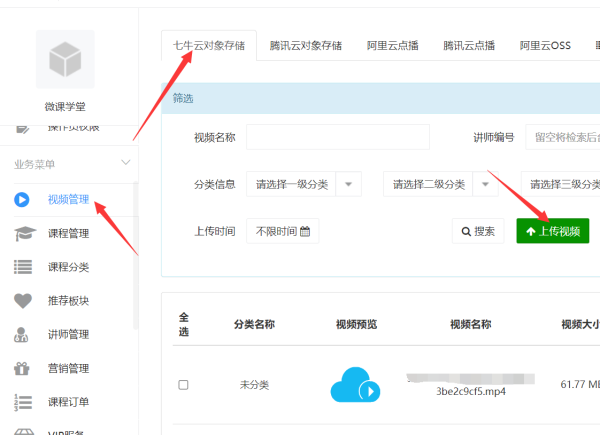Click the 筛选 panel heading
This screenshot has width=600, height=435.
pyautogui.click(x=183, y=98)
